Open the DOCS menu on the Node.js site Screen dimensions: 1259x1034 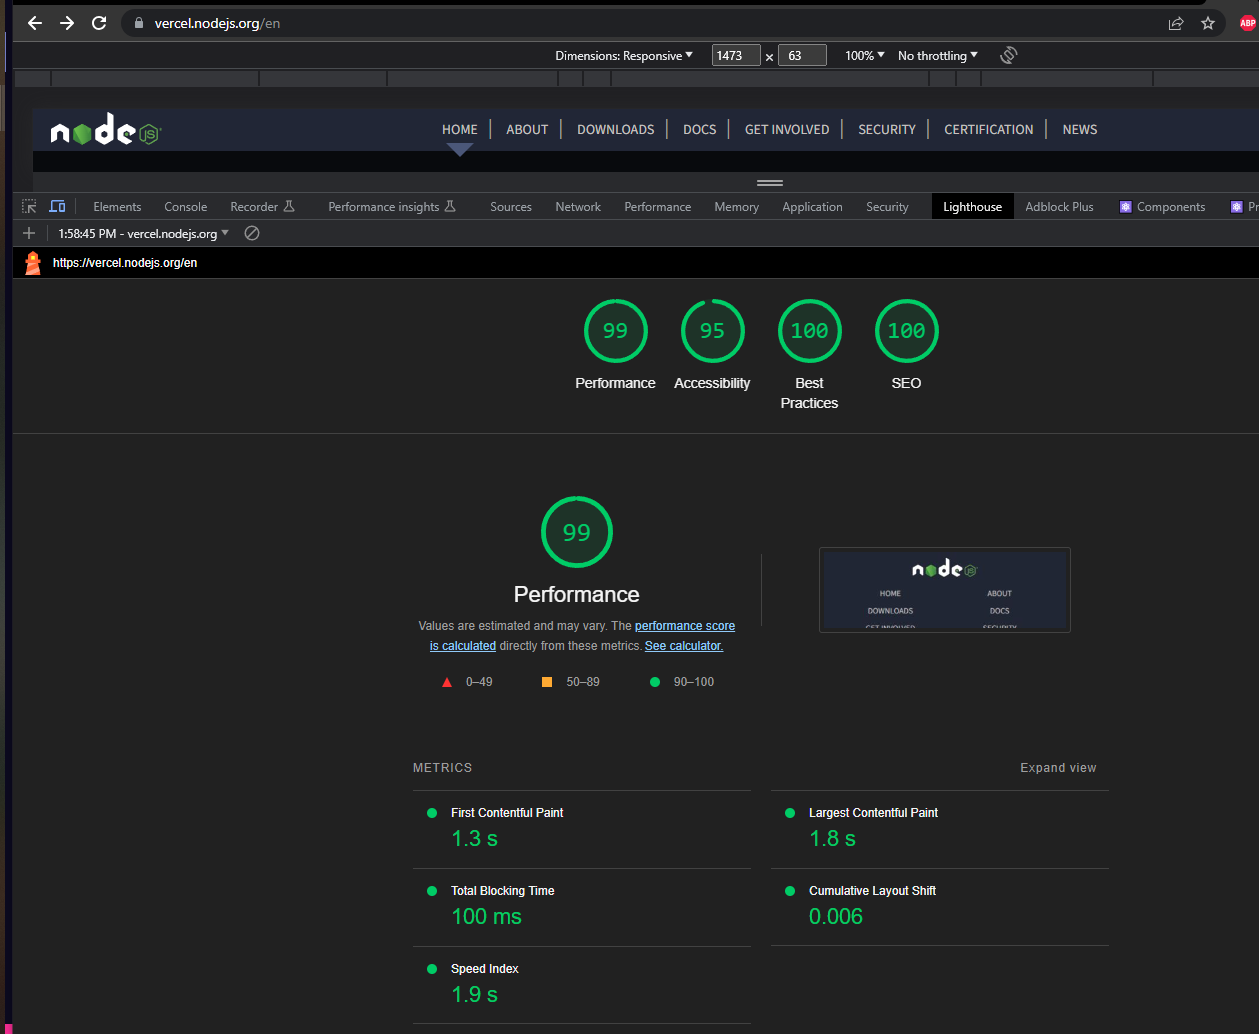tap(699, 129)
